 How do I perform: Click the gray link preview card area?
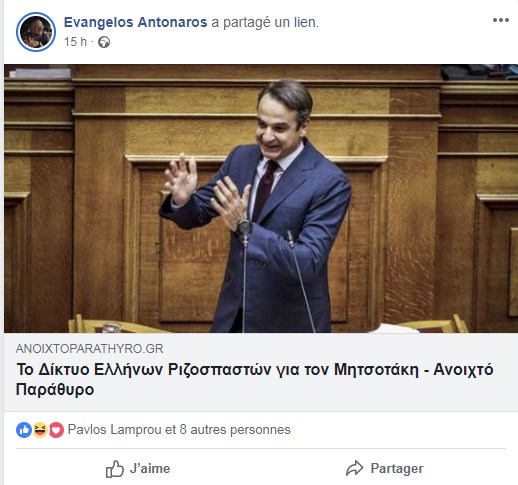261,372
